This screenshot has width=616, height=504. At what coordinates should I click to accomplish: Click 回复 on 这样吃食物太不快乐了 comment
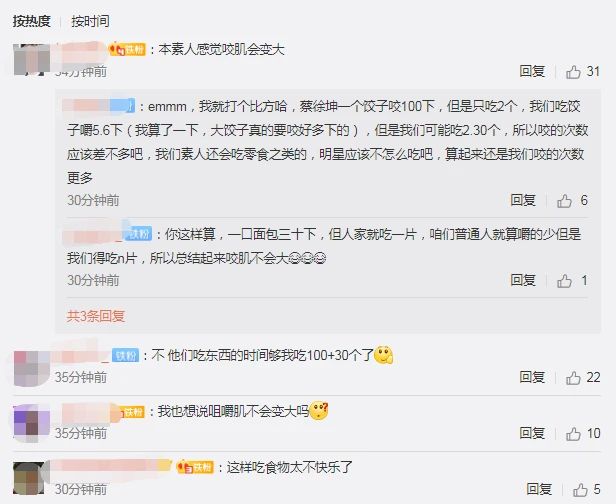coord(539,489)
